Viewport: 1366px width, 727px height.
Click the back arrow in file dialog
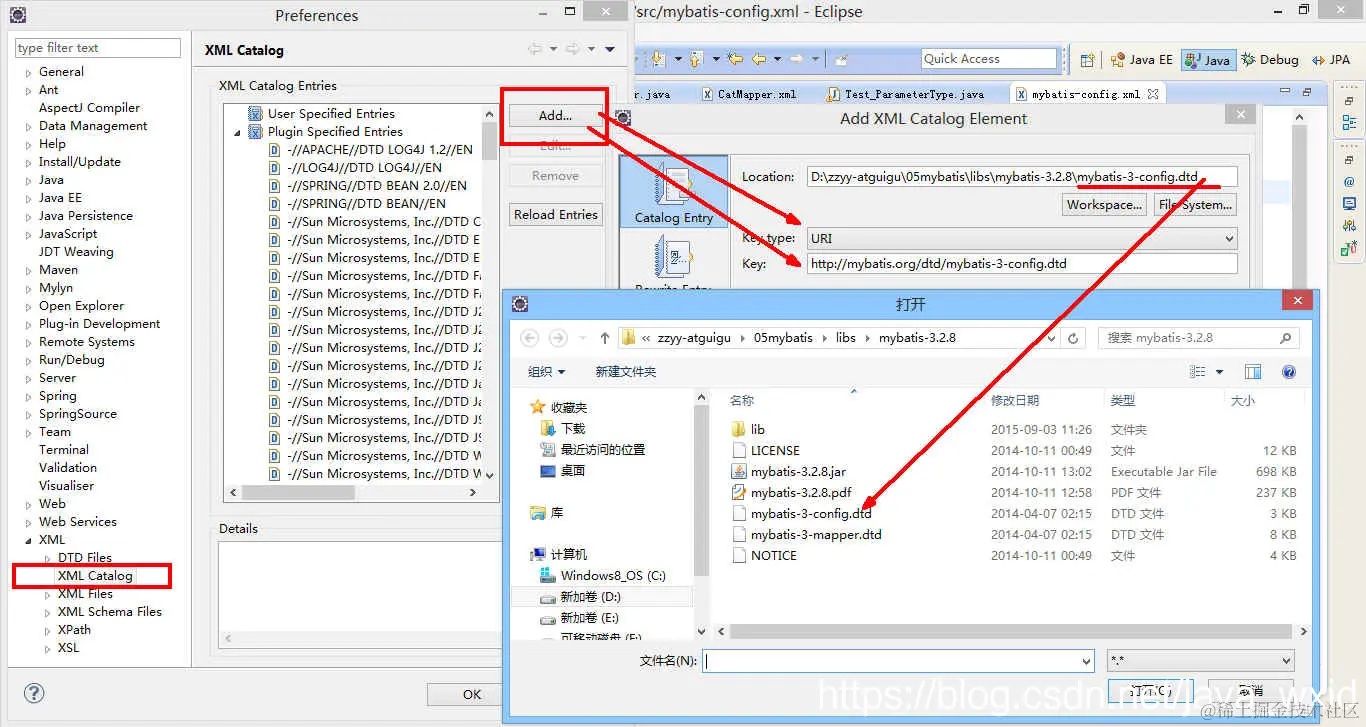[x=530, y=338]
